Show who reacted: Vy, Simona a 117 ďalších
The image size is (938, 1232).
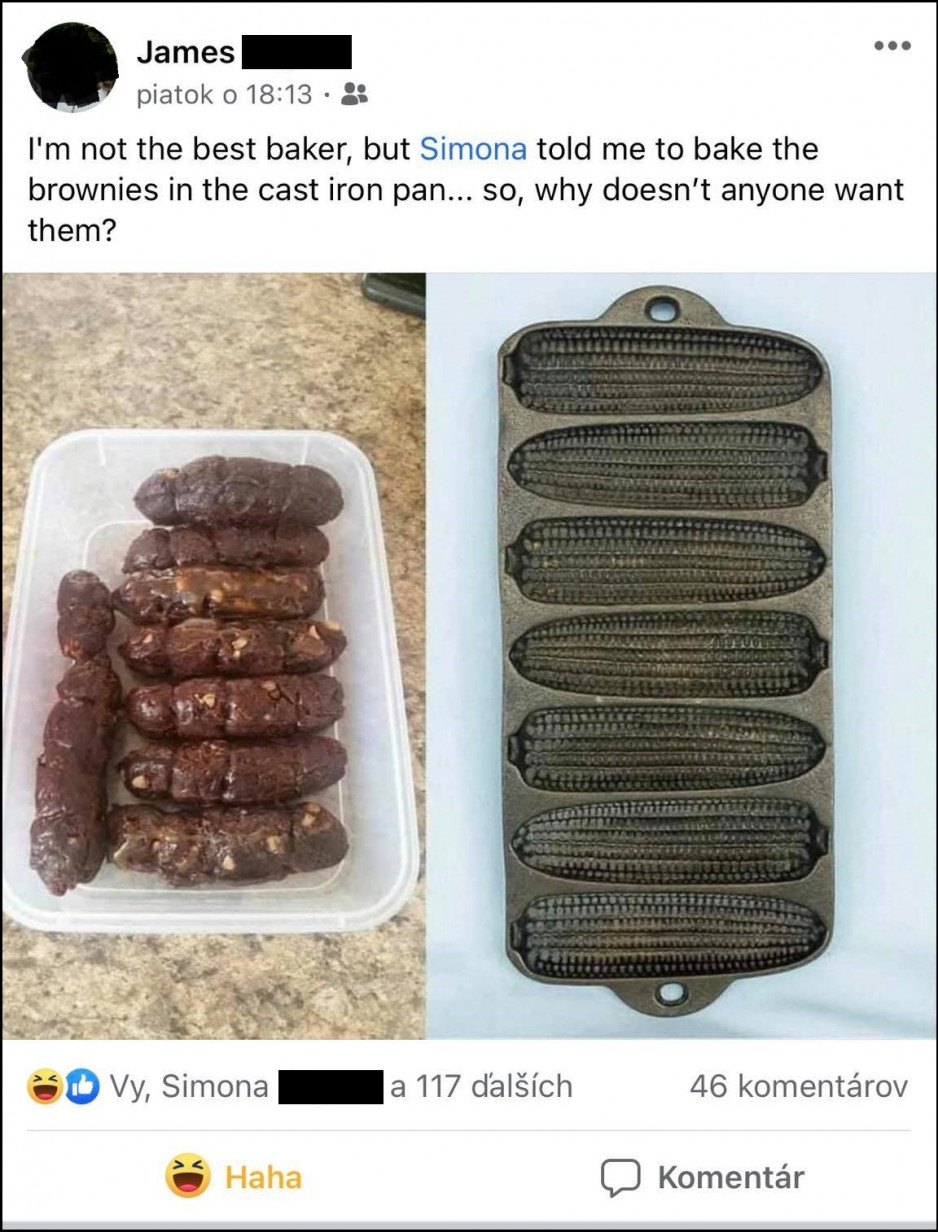tap(342, 1086)
